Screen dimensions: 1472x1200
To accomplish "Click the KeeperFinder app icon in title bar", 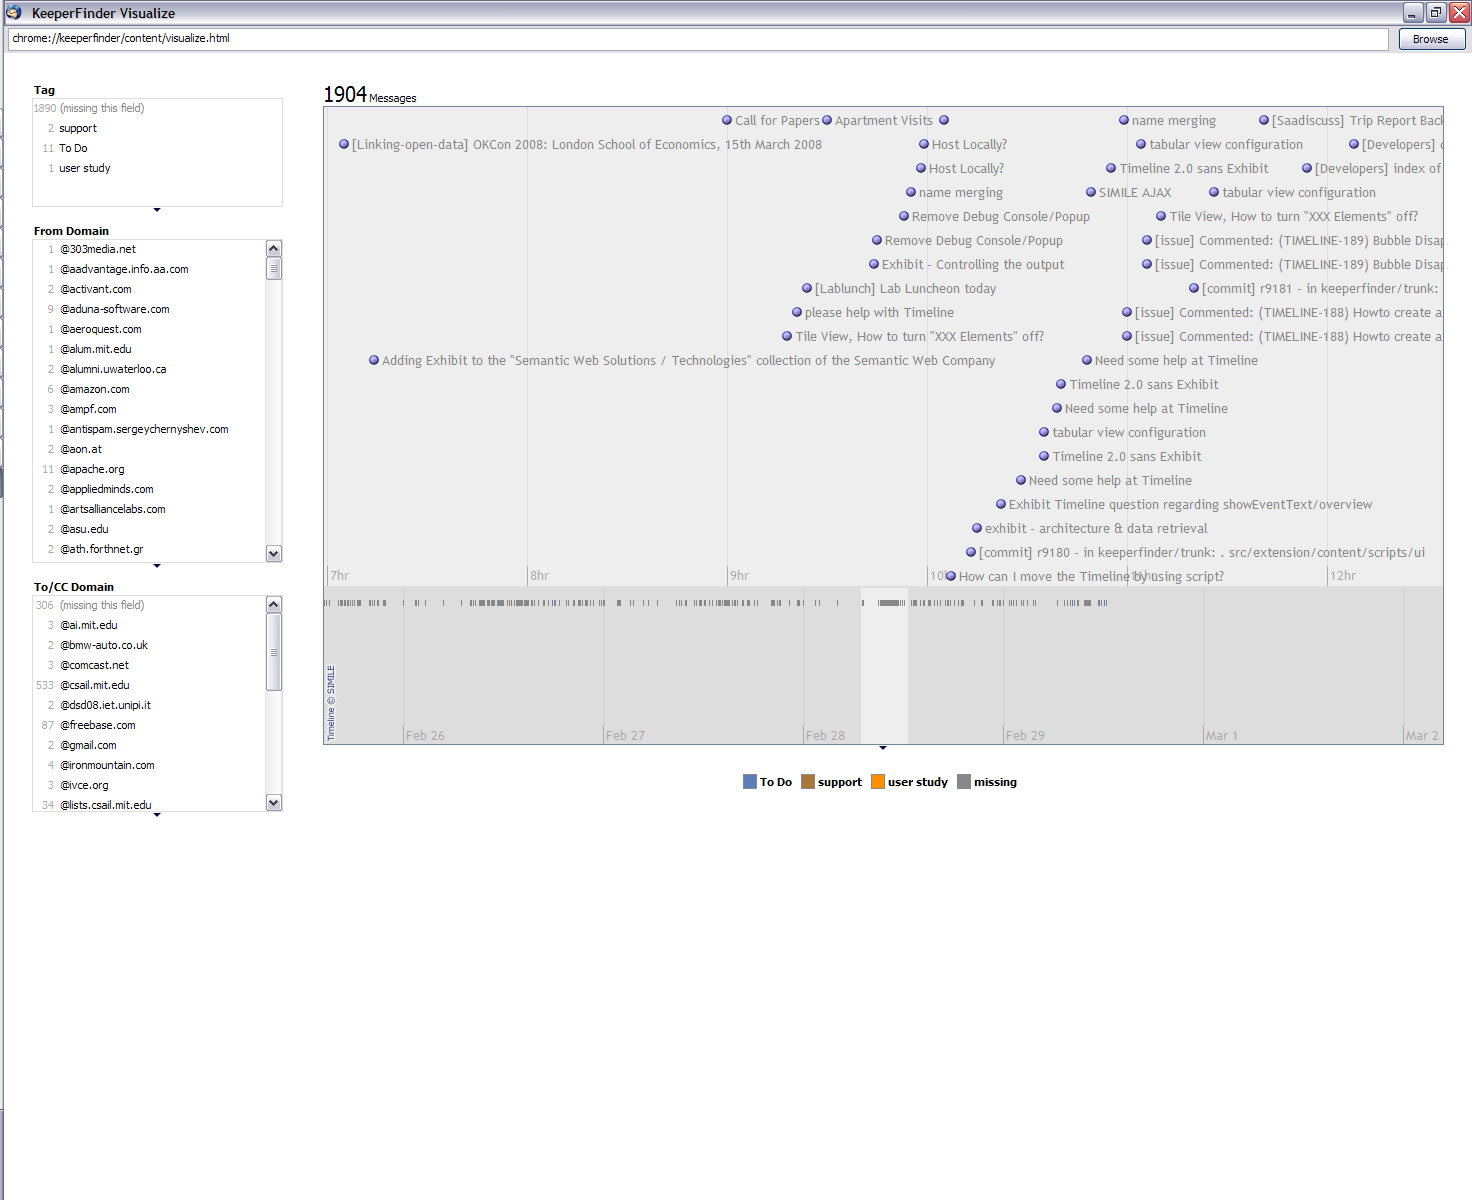I will point(14,12).
